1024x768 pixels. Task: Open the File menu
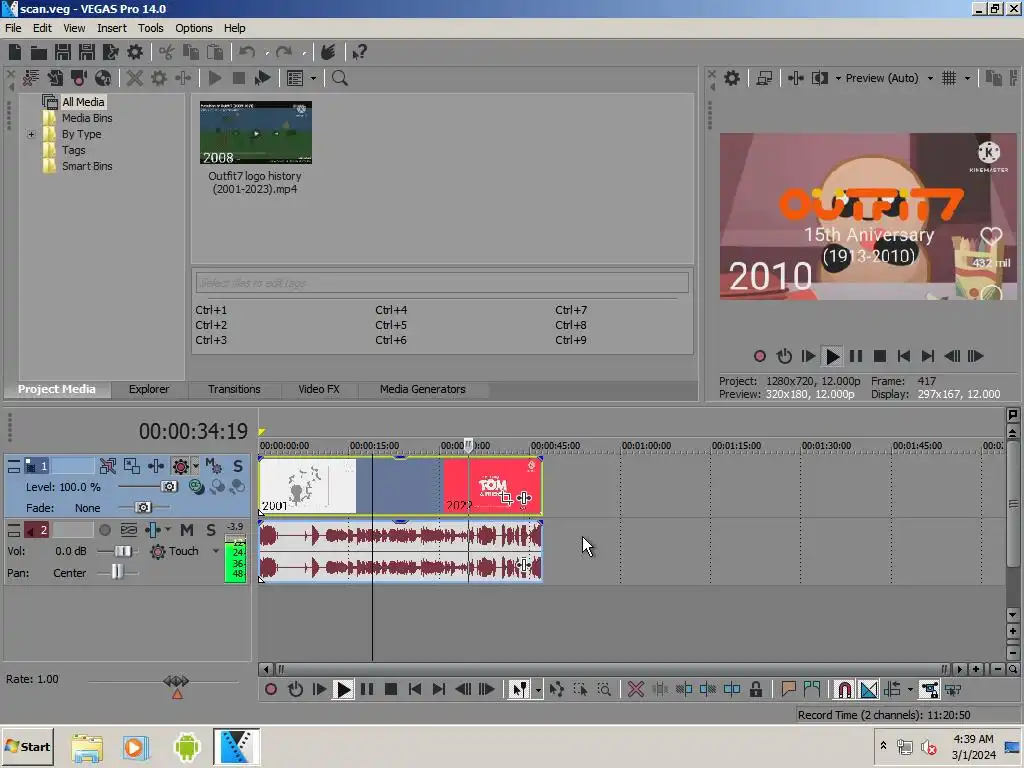[x=13, y=28]
